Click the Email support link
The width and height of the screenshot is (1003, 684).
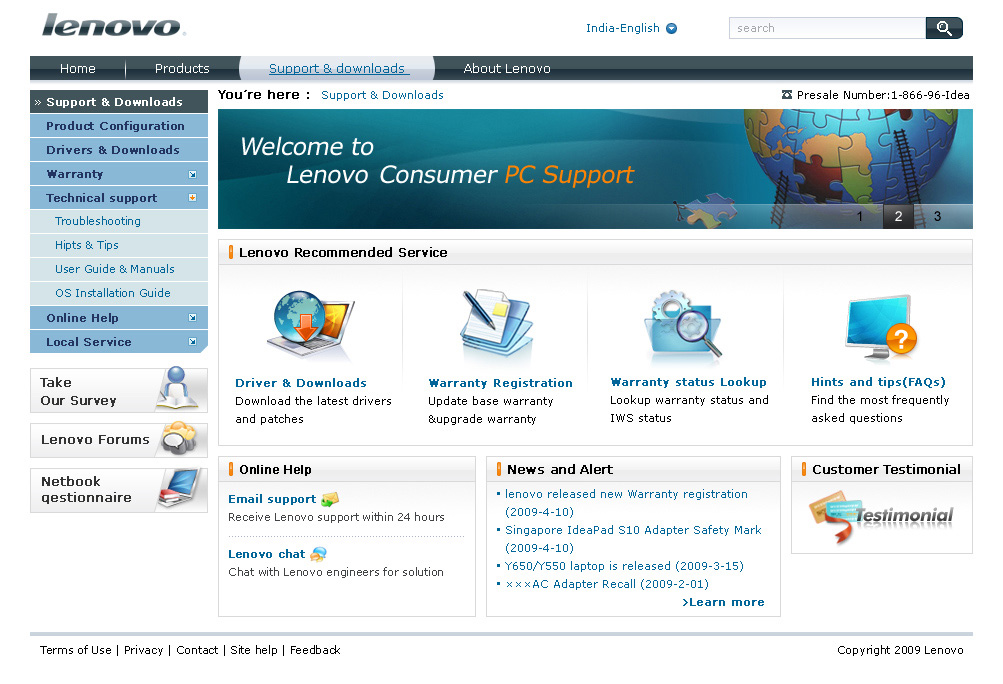click(x=272, y=499)
